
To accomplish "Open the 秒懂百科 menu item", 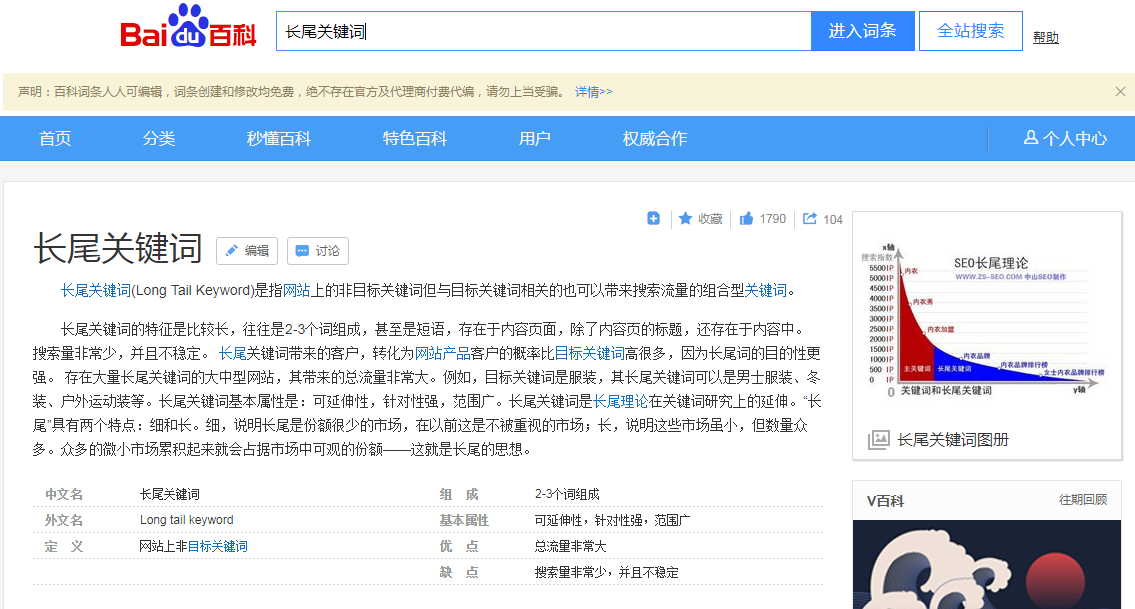I will [x=279, y=138].
